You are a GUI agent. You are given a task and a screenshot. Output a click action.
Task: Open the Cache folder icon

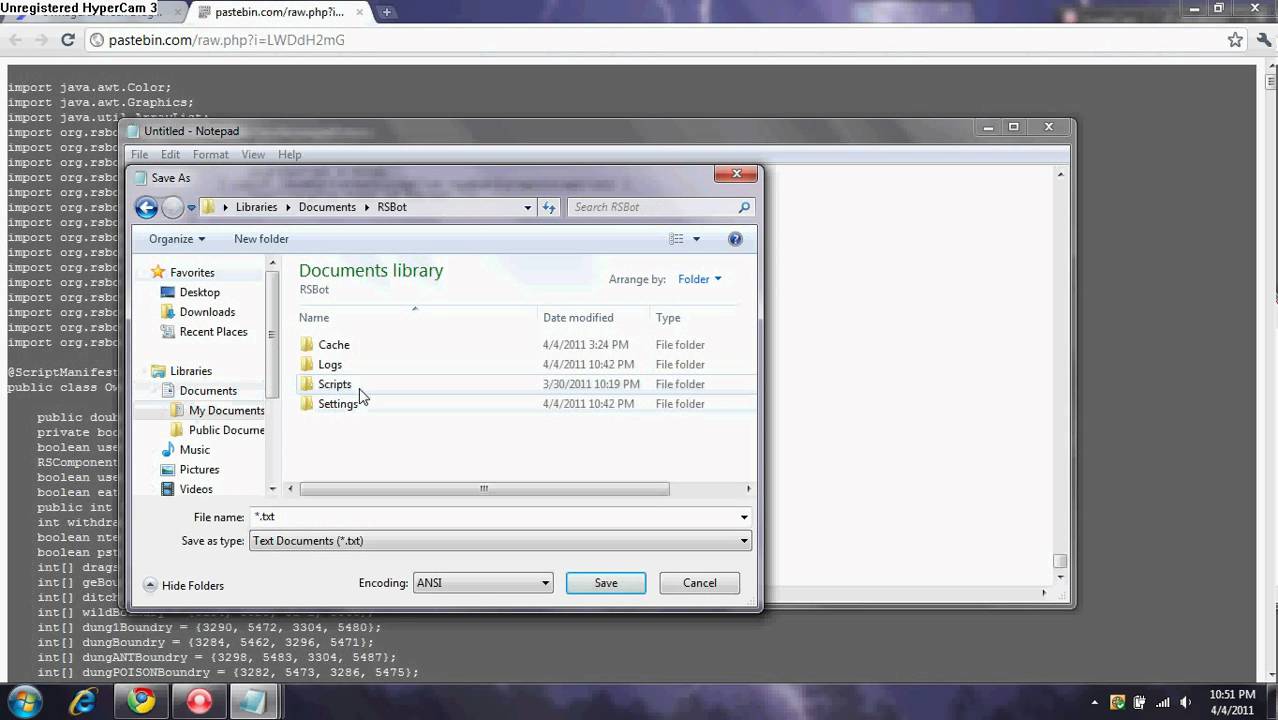click(307, 344)
